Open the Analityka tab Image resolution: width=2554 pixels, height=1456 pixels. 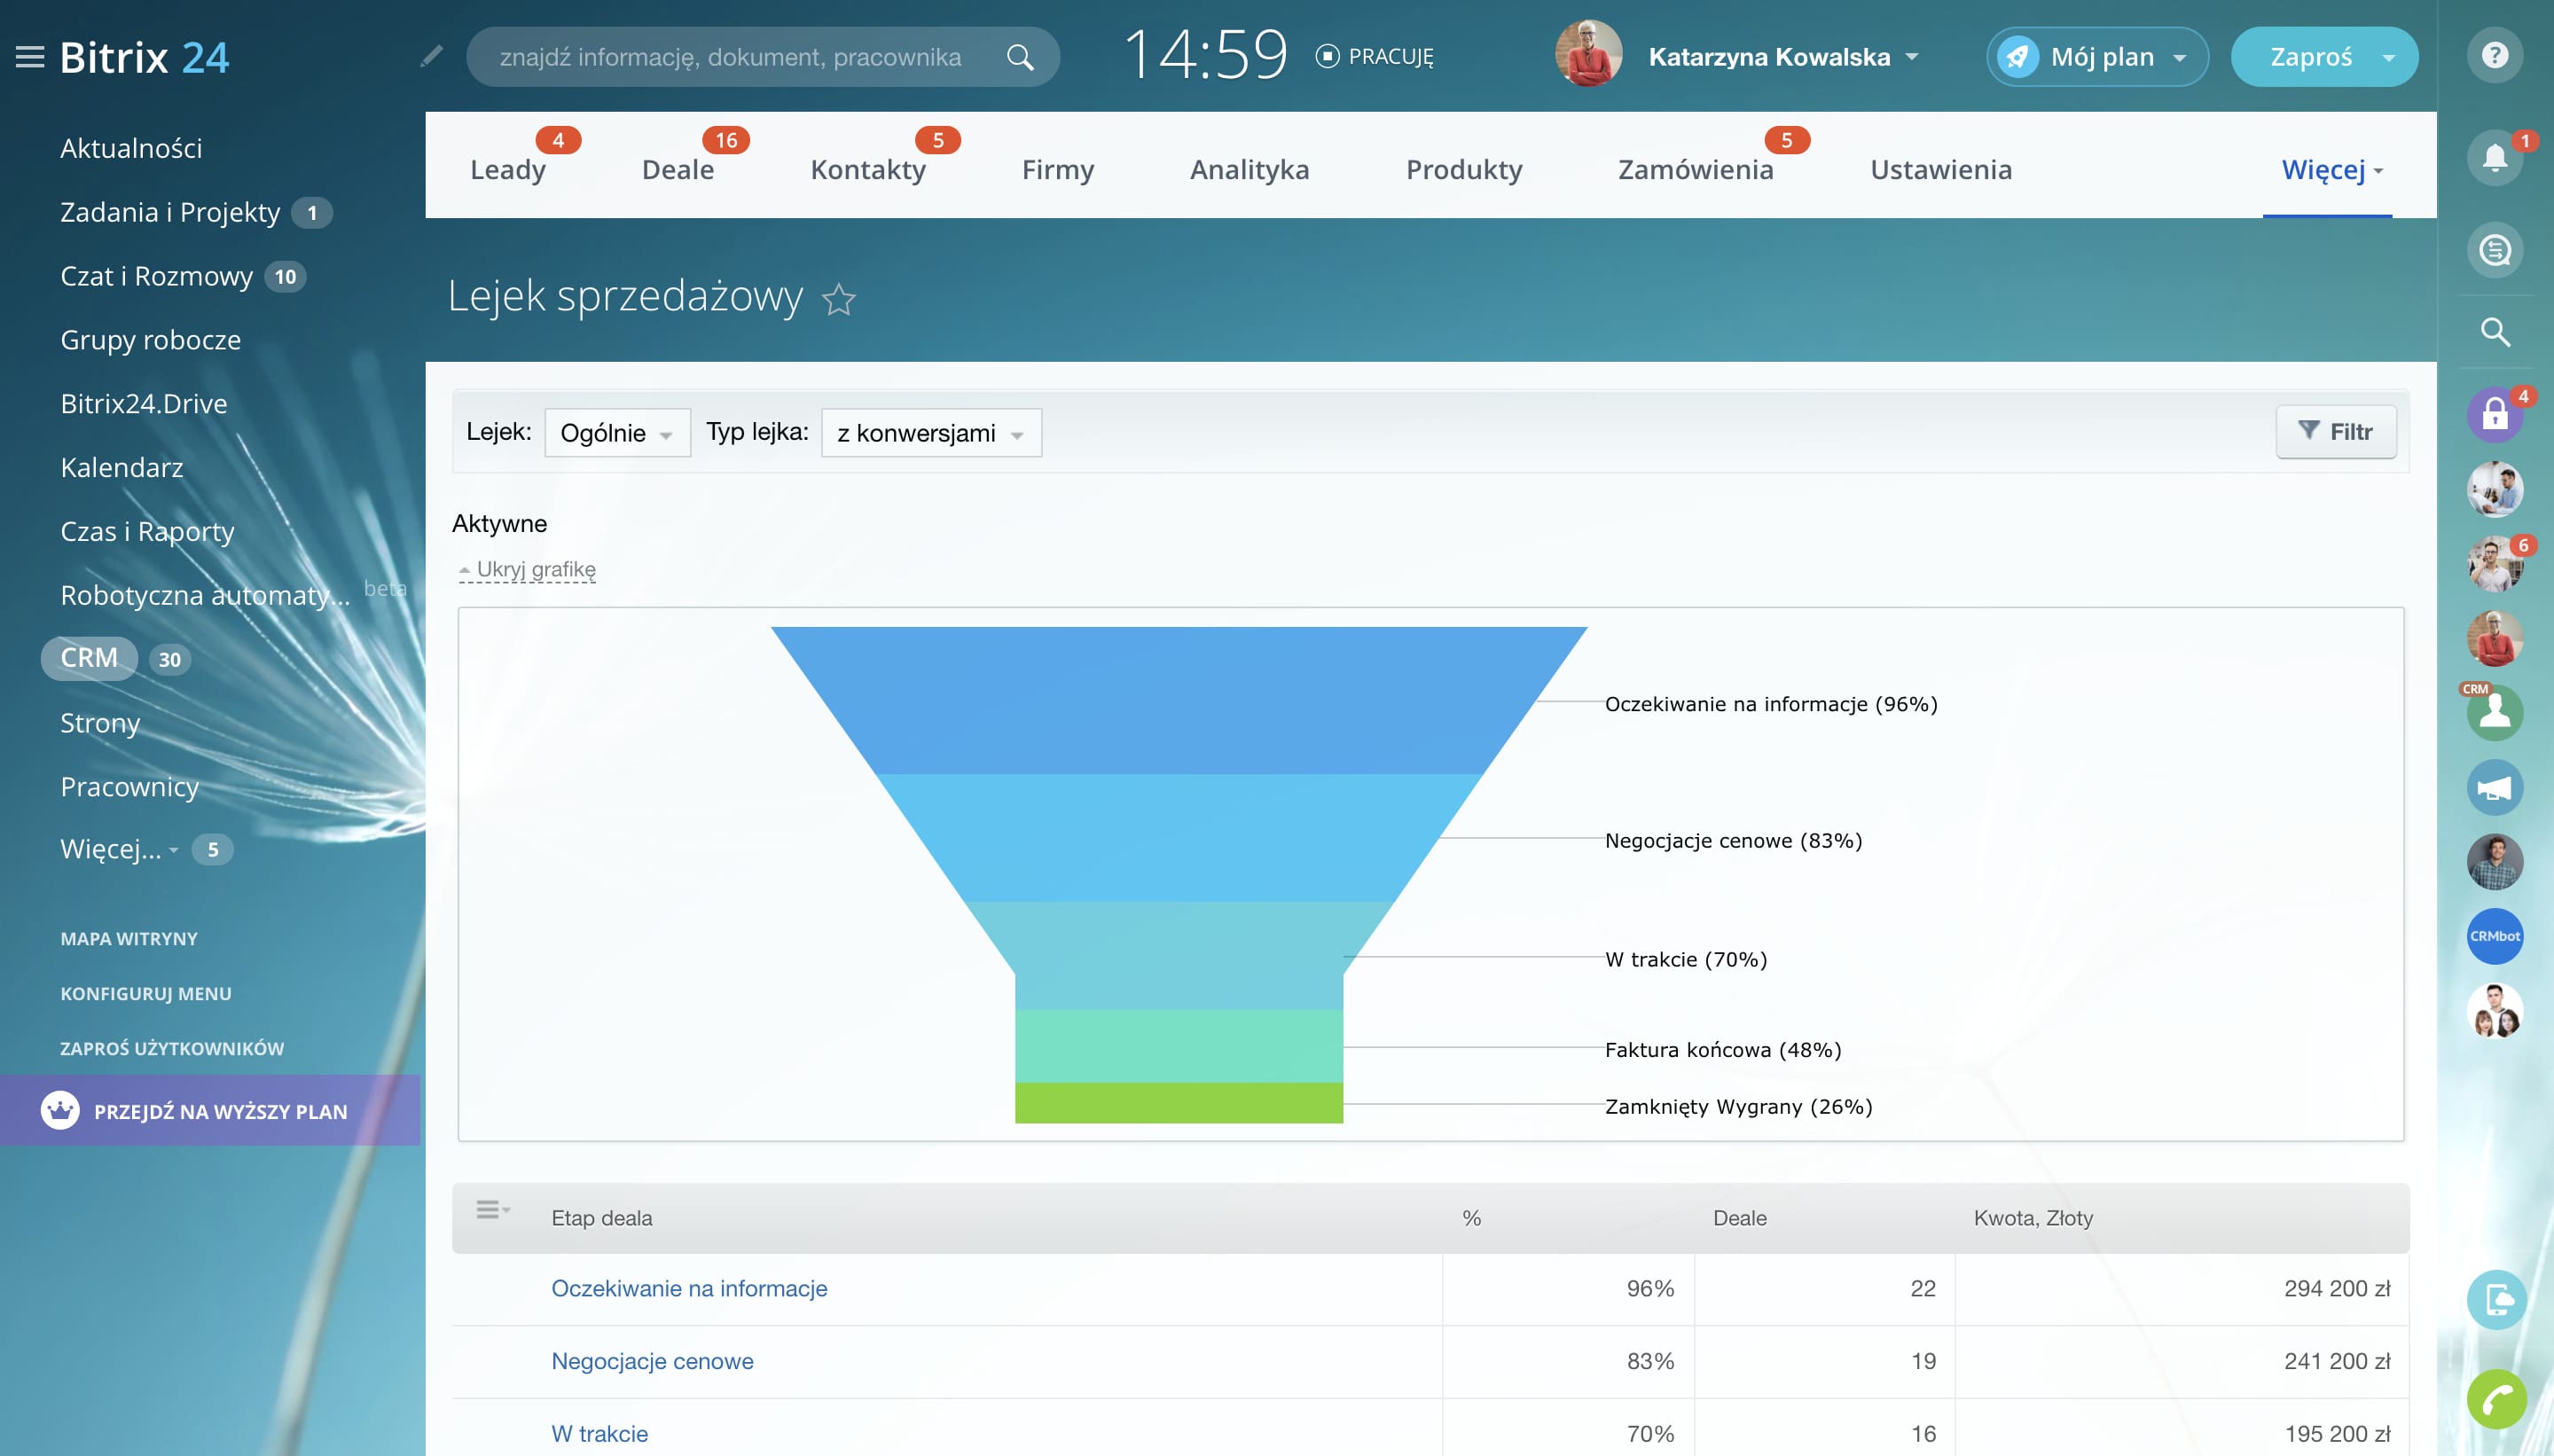pyautogui.click(x=1249, y=169)
